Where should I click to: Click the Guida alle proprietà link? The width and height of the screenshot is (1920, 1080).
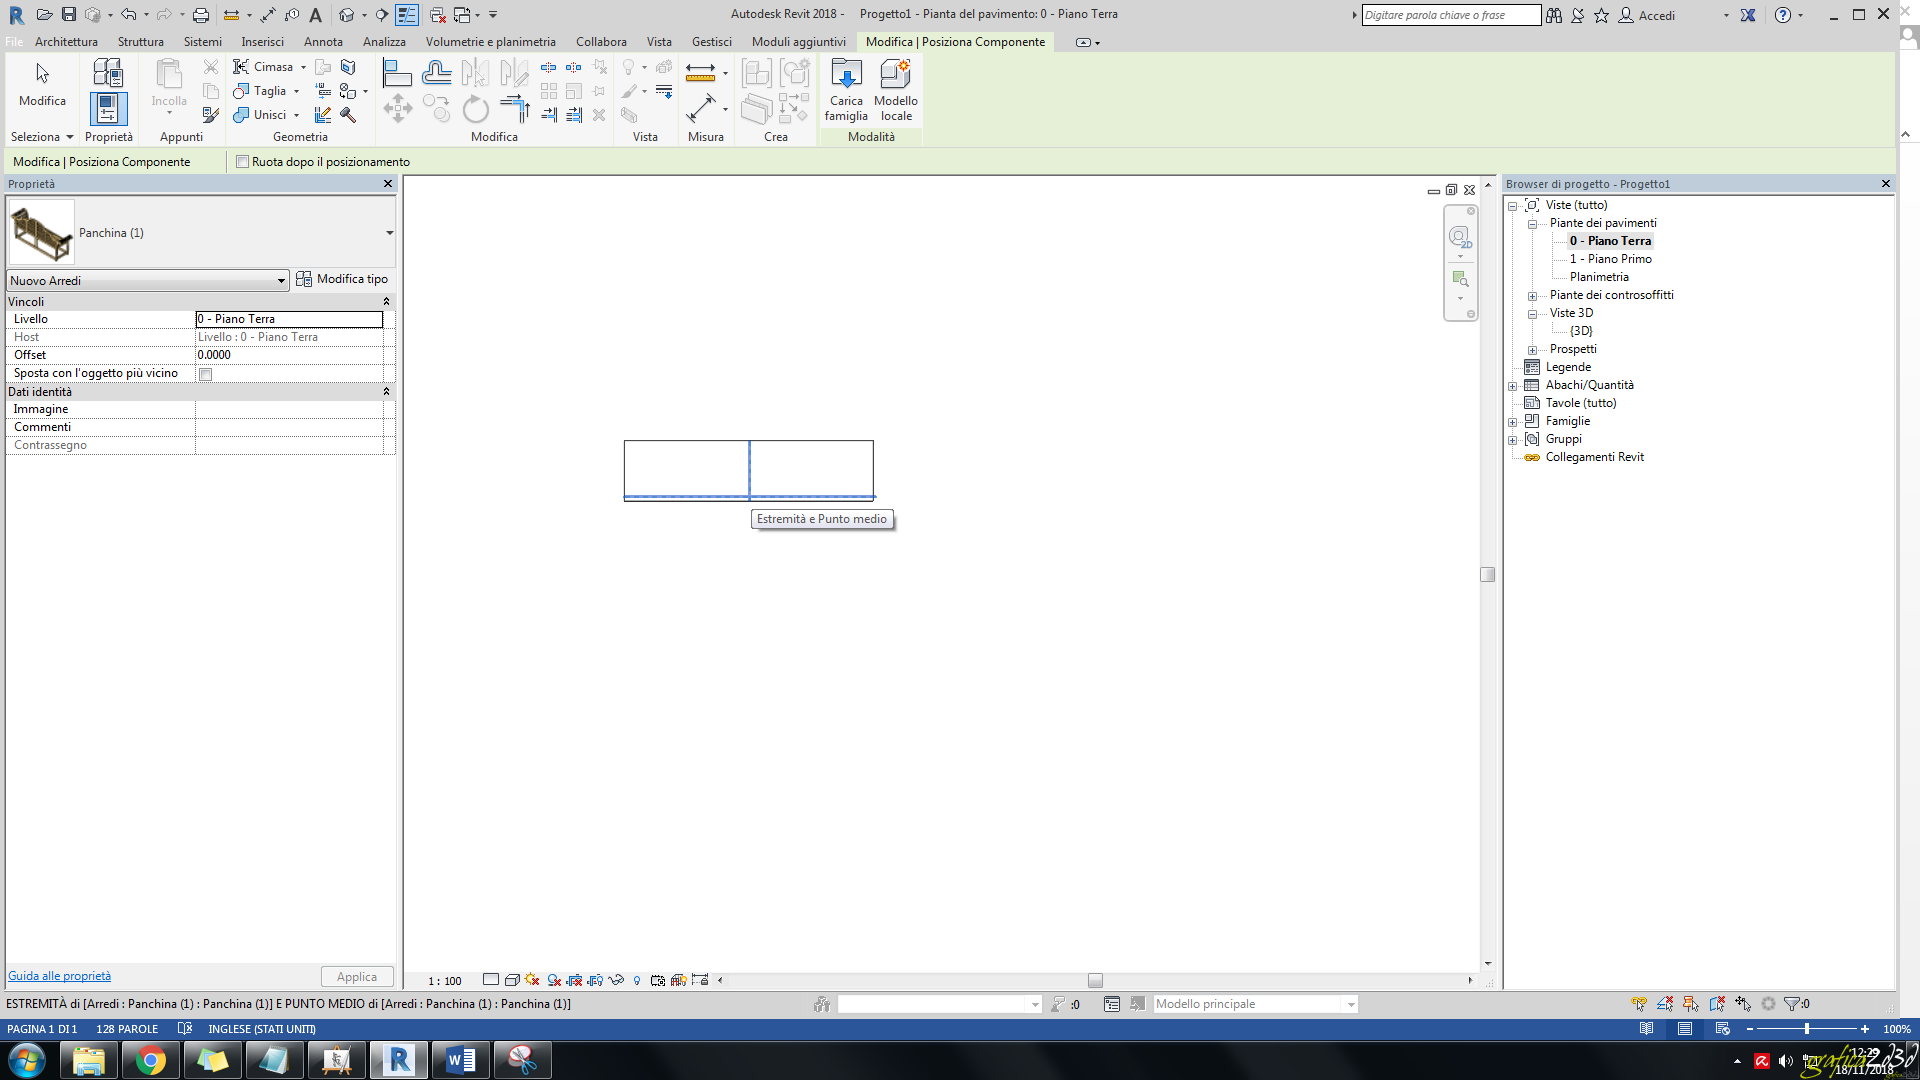59,975
